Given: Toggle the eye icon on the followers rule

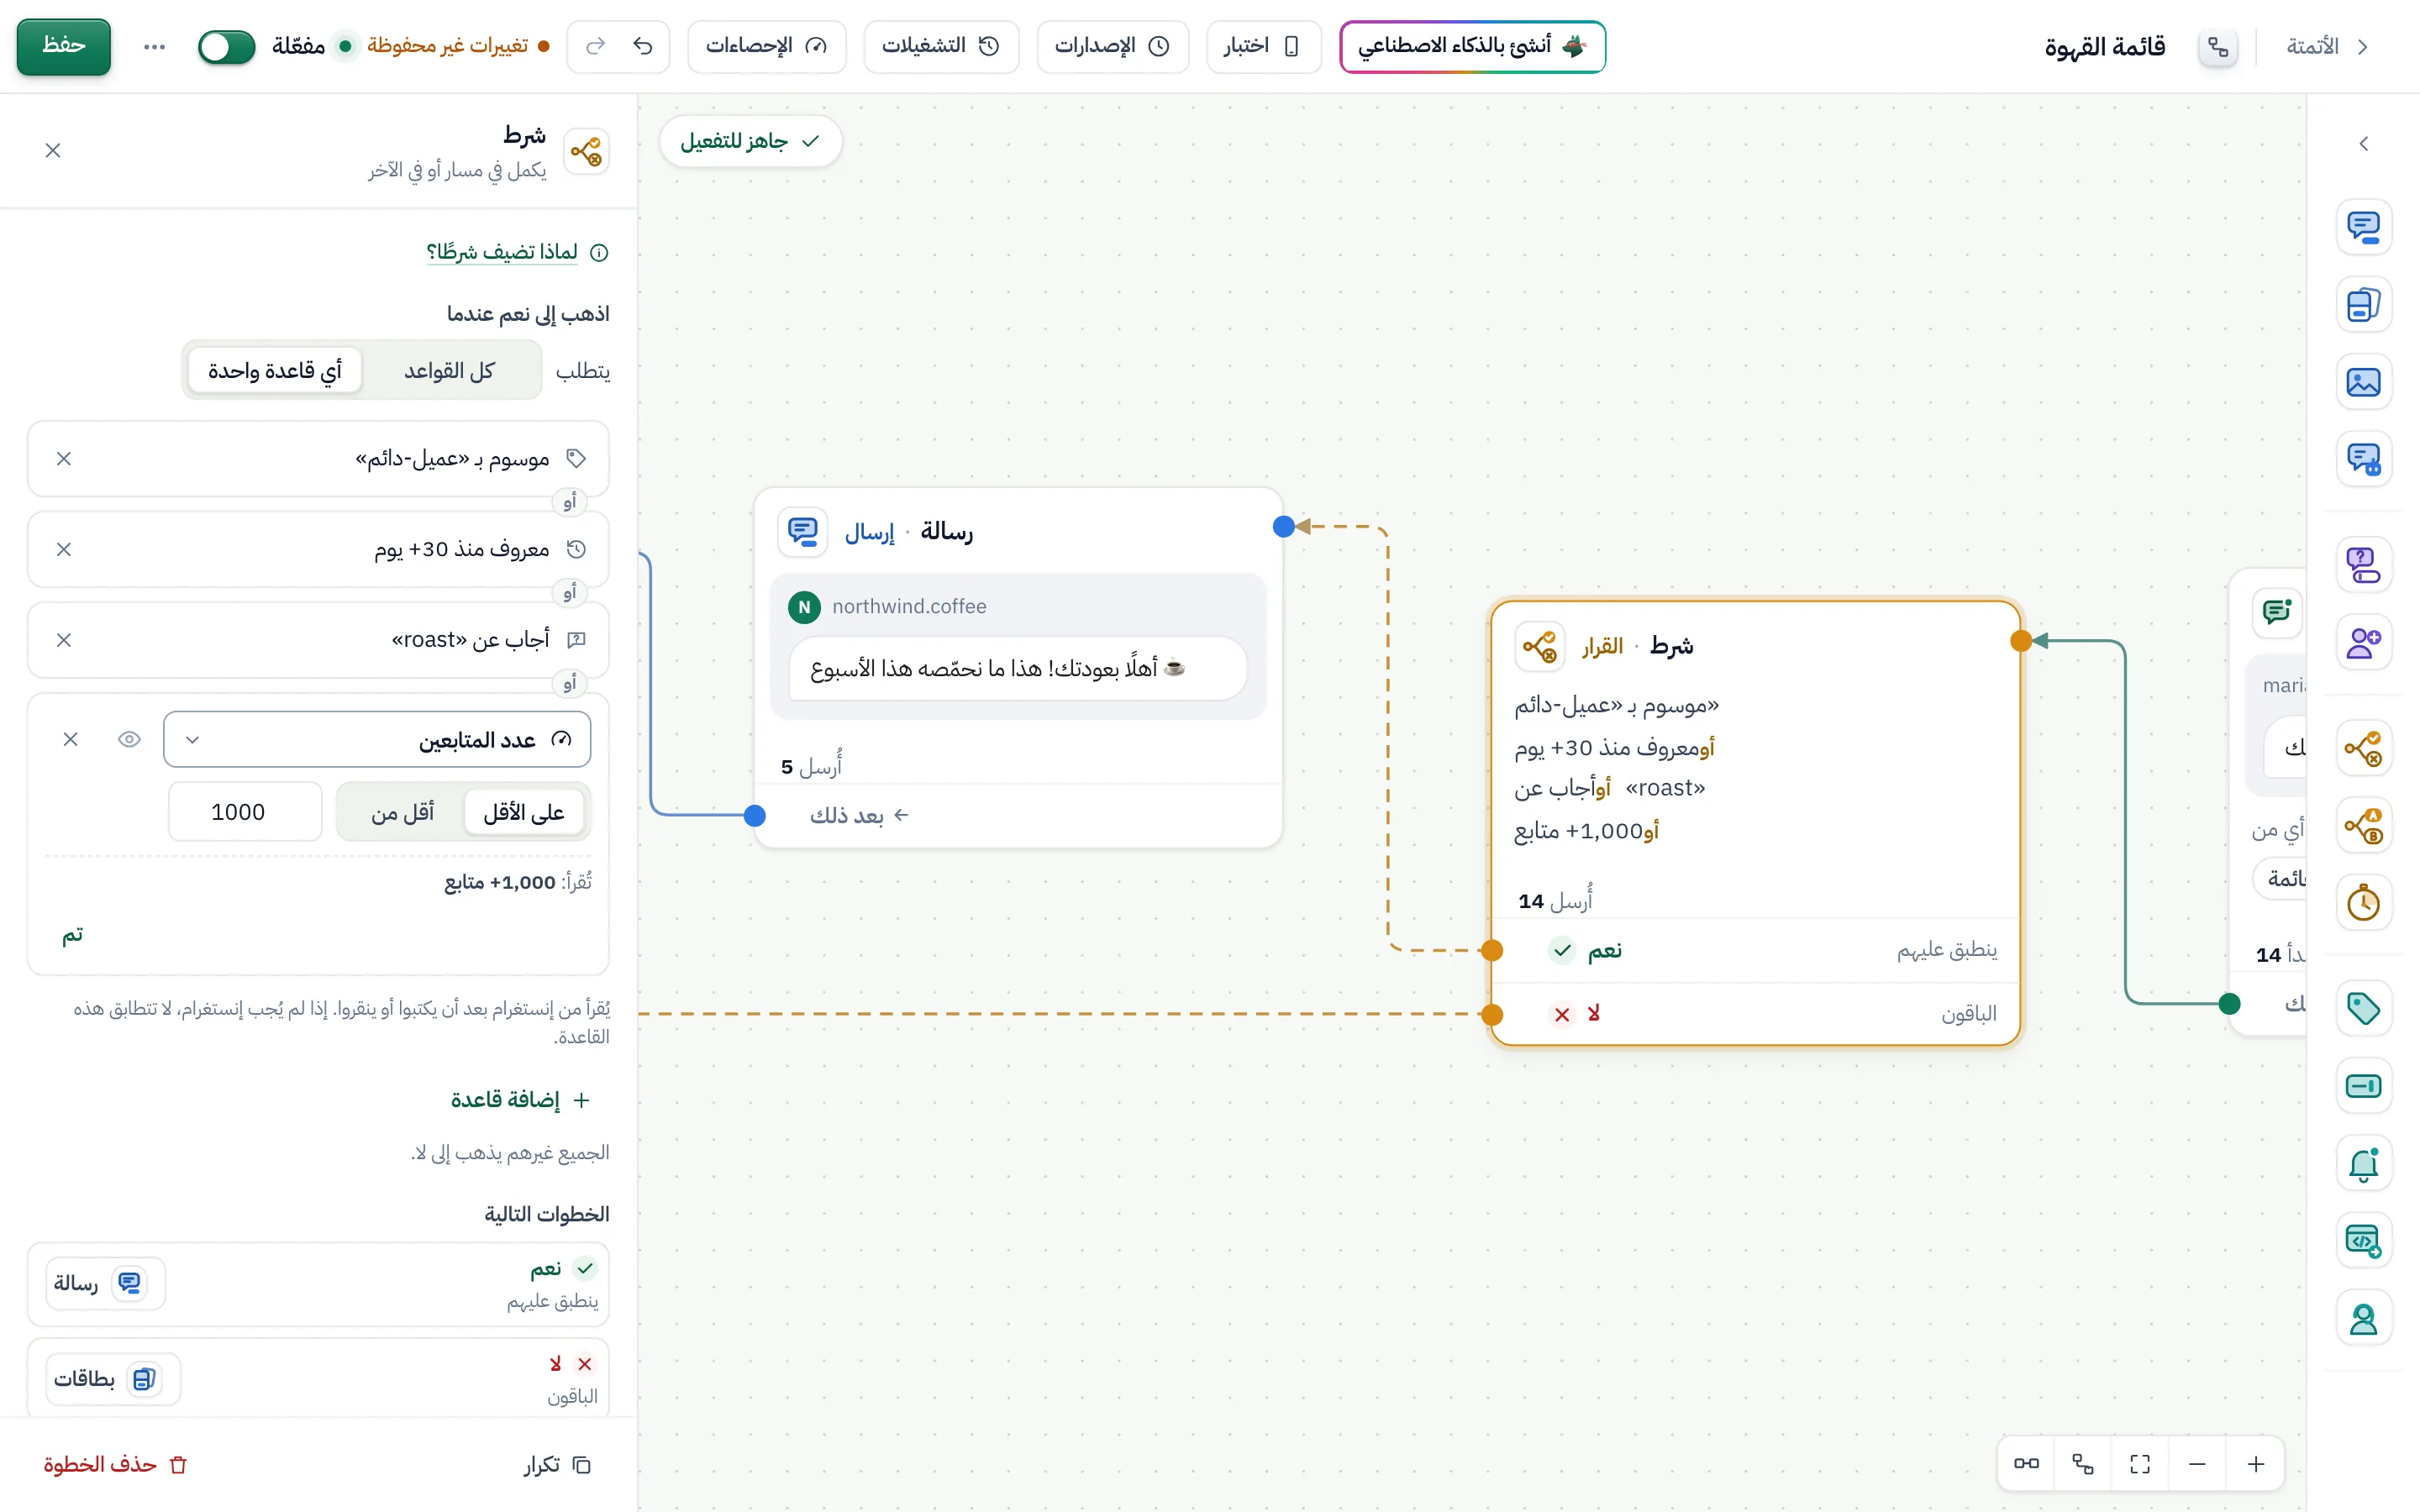Looking at the screenshot, I should coord(129,739).
